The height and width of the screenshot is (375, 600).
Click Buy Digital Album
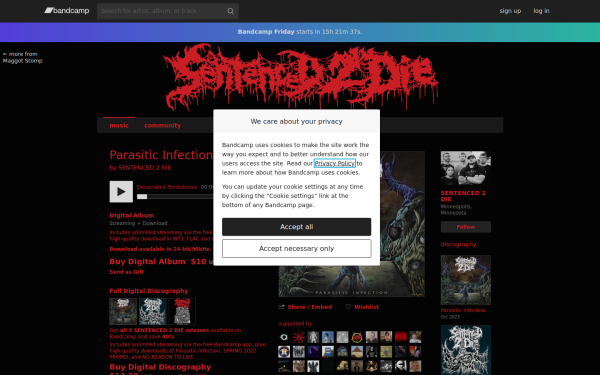tap(147, 262)
